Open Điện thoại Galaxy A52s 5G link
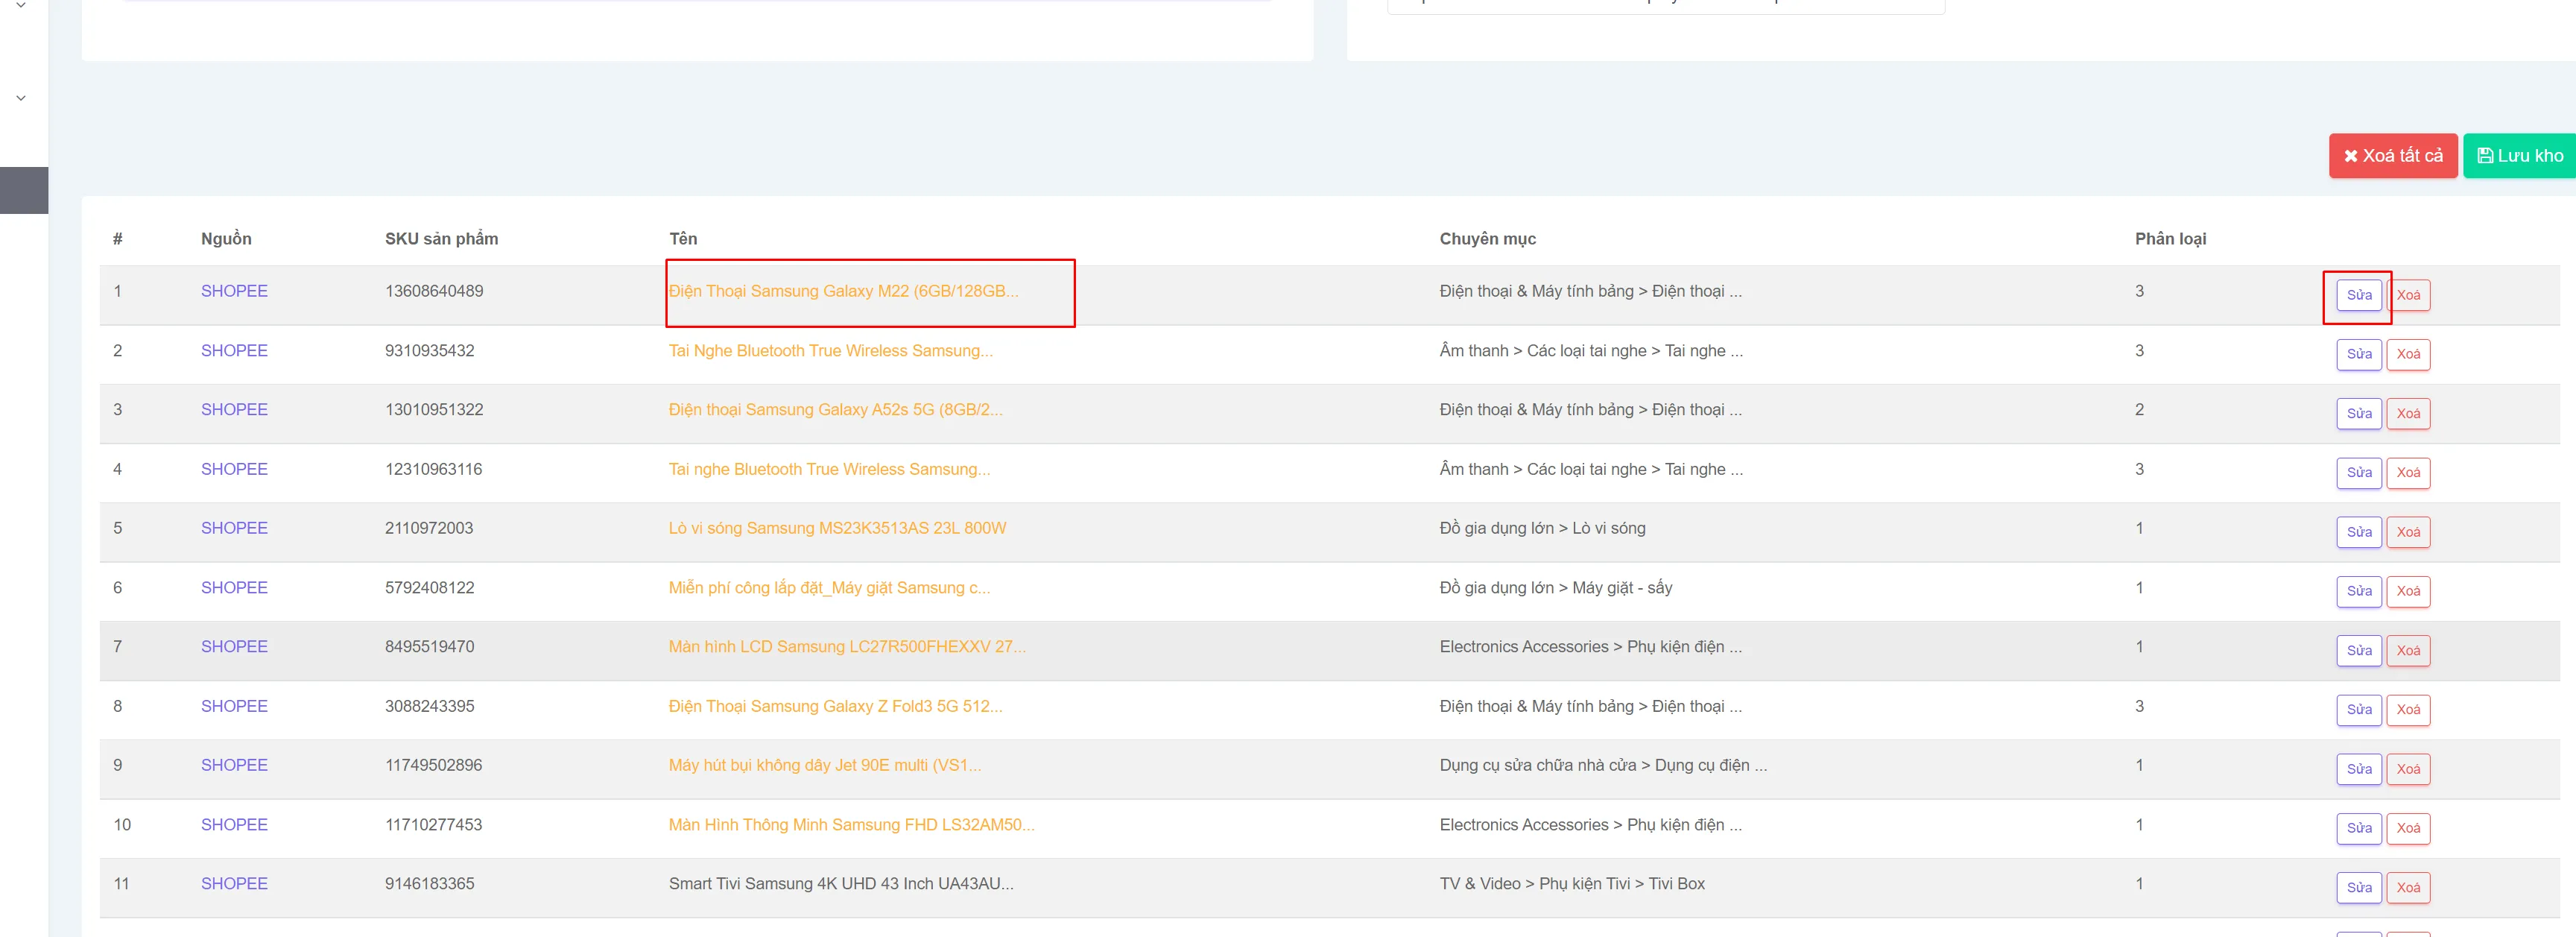 pos(835,410)
